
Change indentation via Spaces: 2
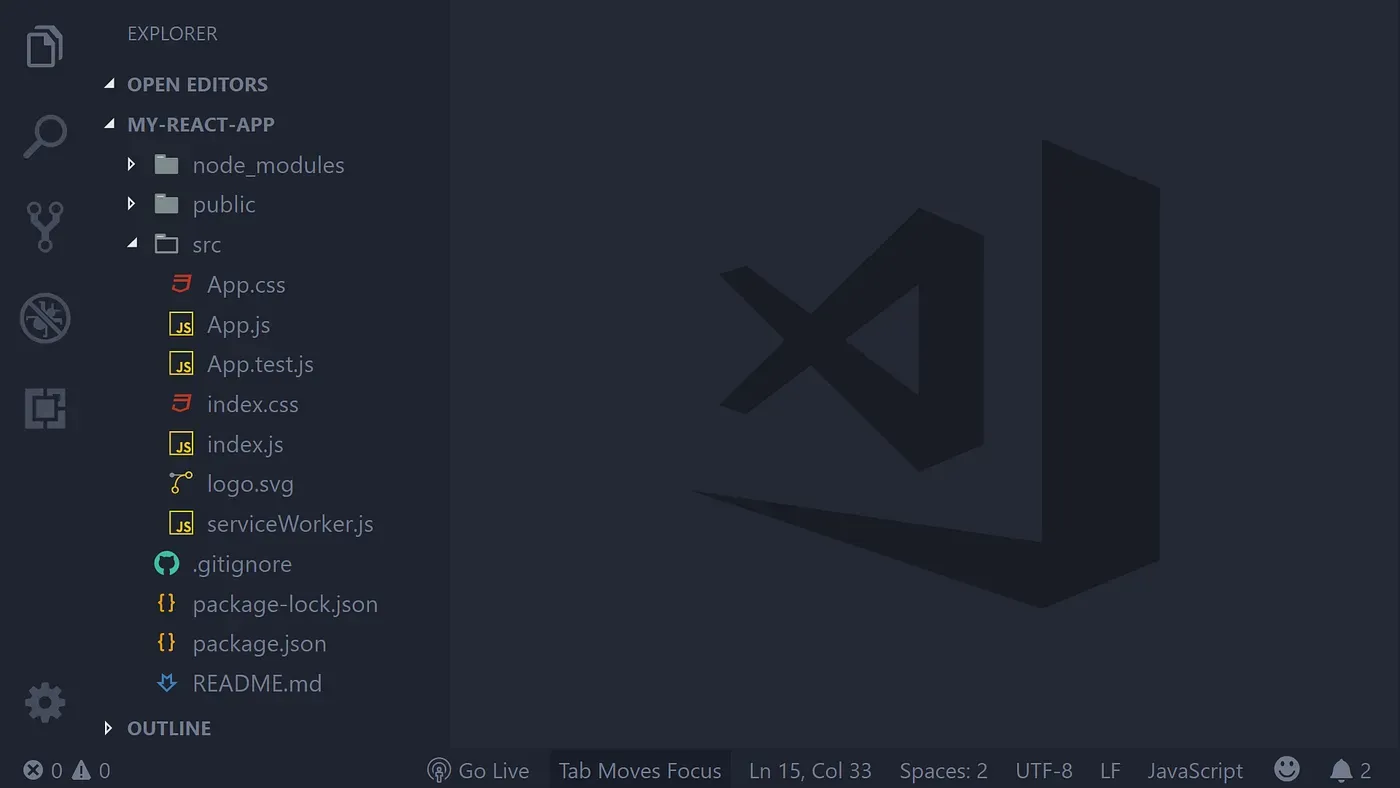click(943, 770)
